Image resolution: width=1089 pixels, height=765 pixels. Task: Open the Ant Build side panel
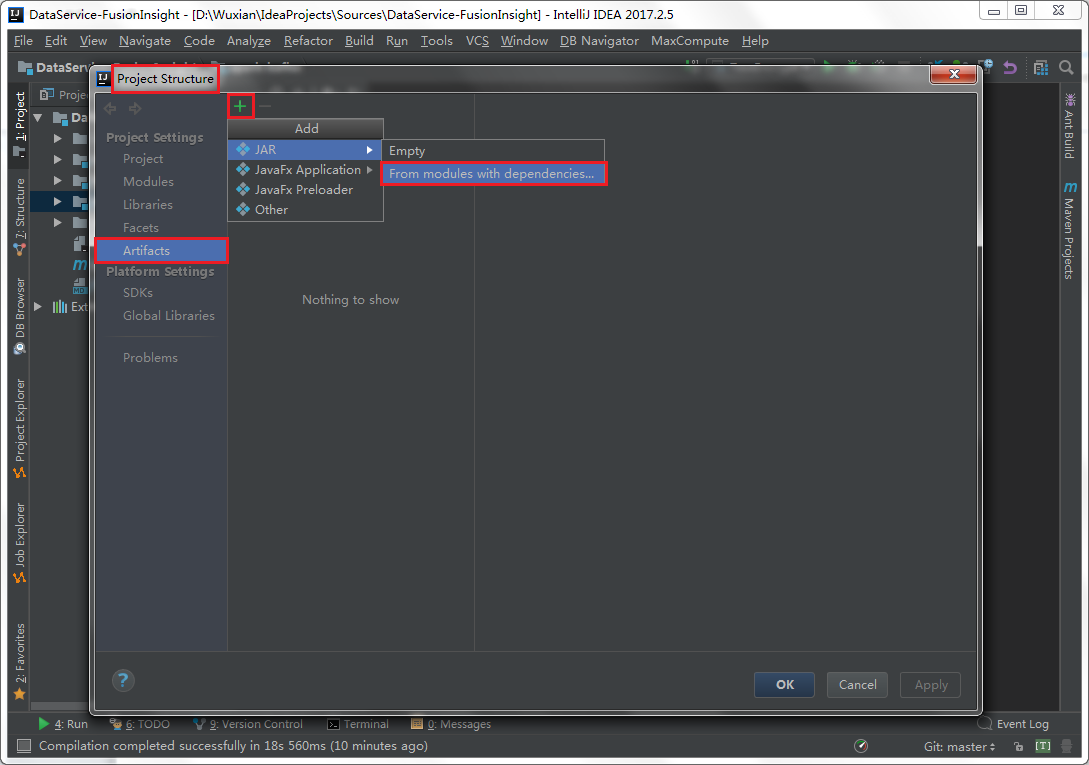1070,126
